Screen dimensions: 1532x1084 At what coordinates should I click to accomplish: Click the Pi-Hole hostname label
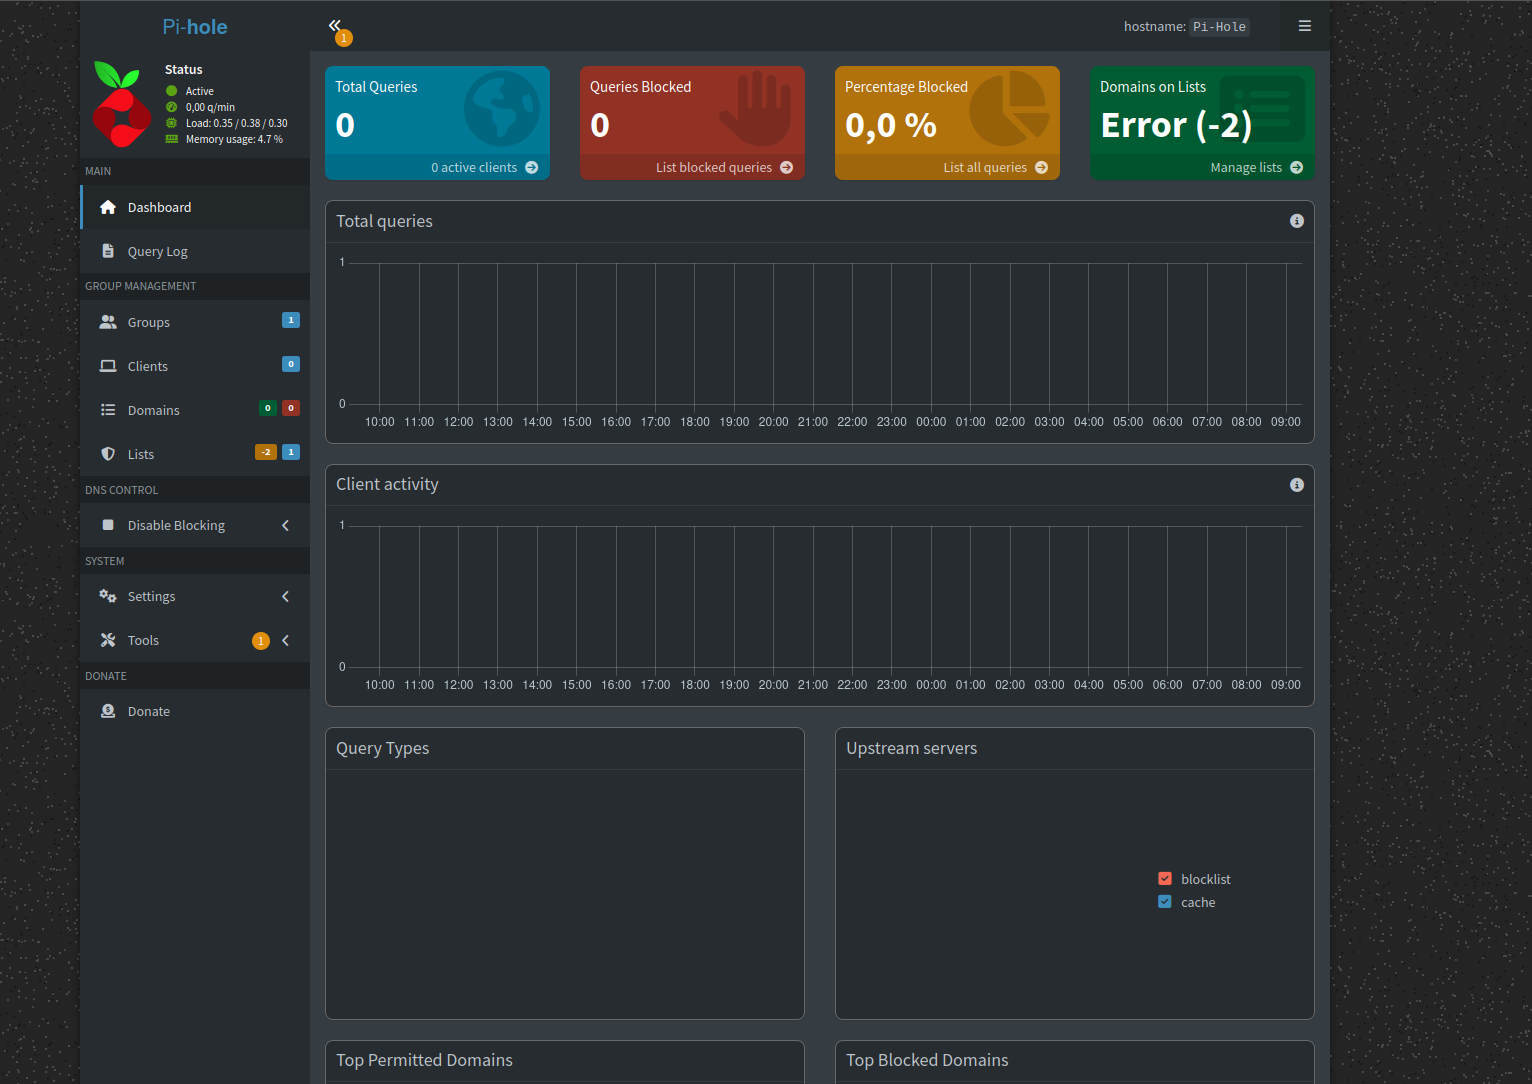pyautogui.click(x=1219, y=27)
